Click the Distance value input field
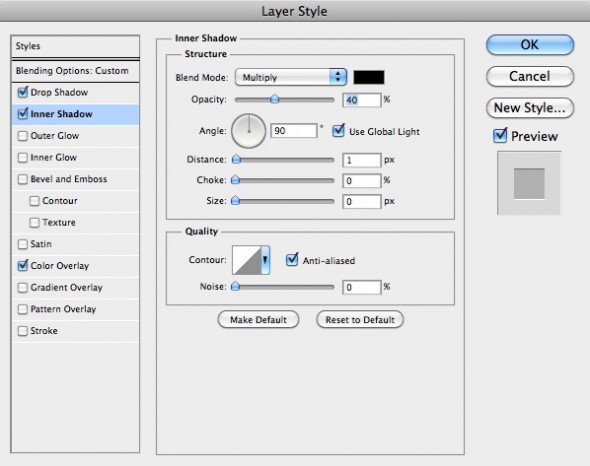 pyautogui.click(x=362, y=160)
